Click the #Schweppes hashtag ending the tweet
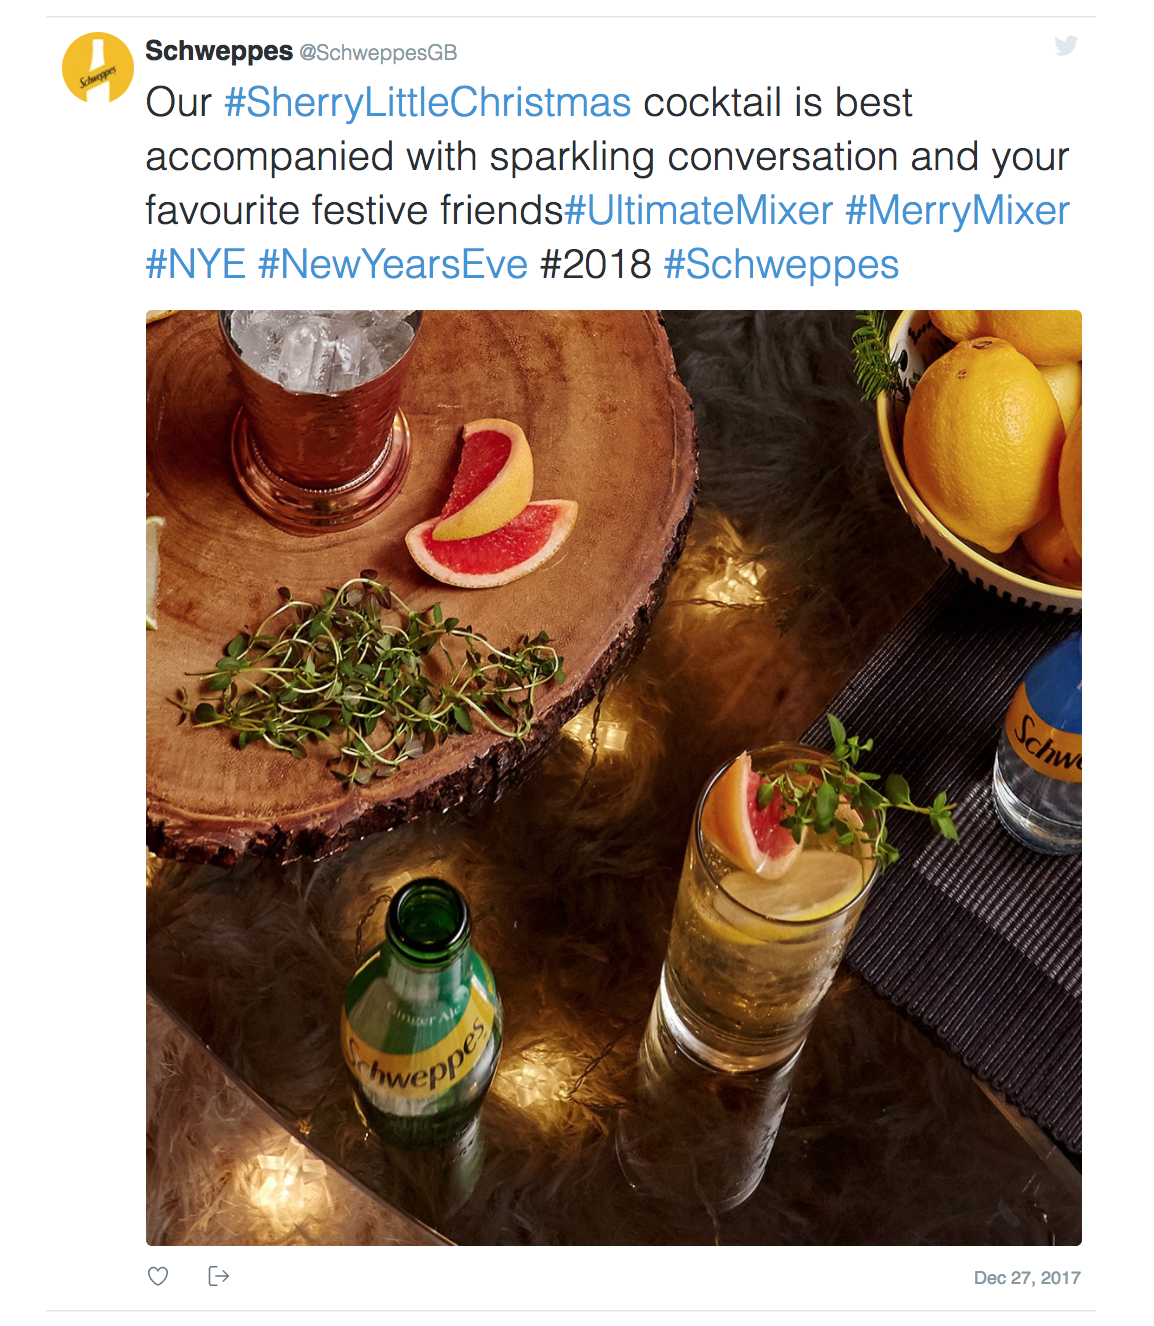Viewport: 1154px width, 1326px height. 781,265
